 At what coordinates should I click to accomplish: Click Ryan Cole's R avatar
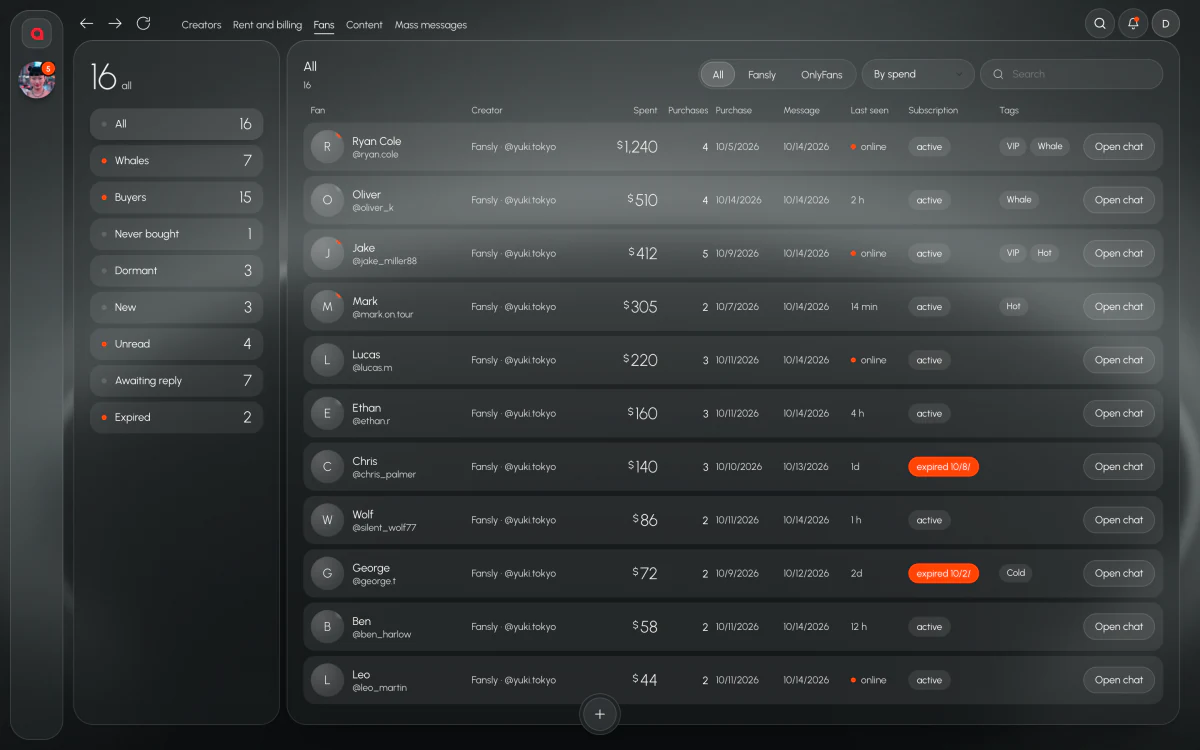pos(327,147)
